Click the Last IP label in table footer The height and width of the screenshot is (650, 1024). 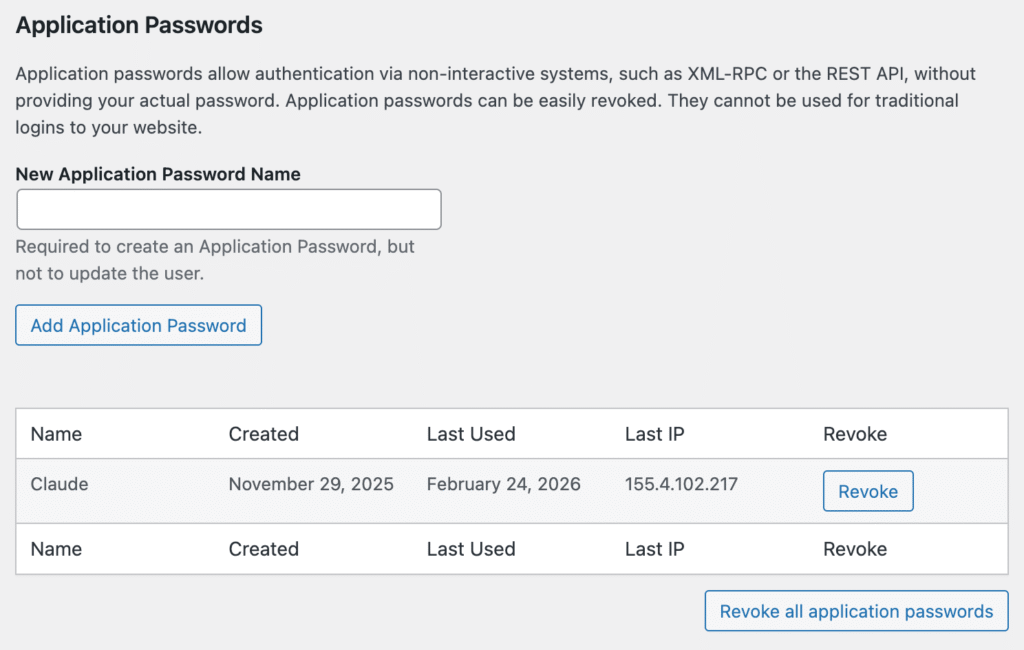click(654, 549)
